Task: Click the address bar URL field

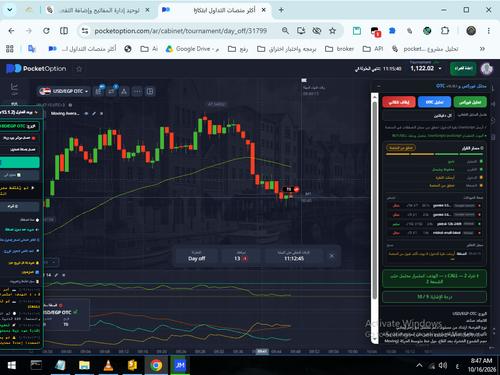Action: pyautogui.click(x=180, y=31)
